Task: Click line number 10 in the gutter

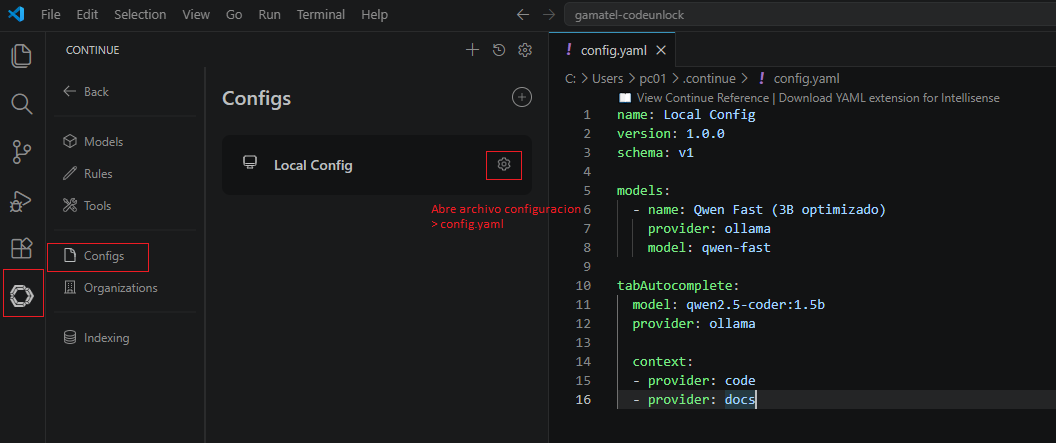Action: click(x=583, y=285)
